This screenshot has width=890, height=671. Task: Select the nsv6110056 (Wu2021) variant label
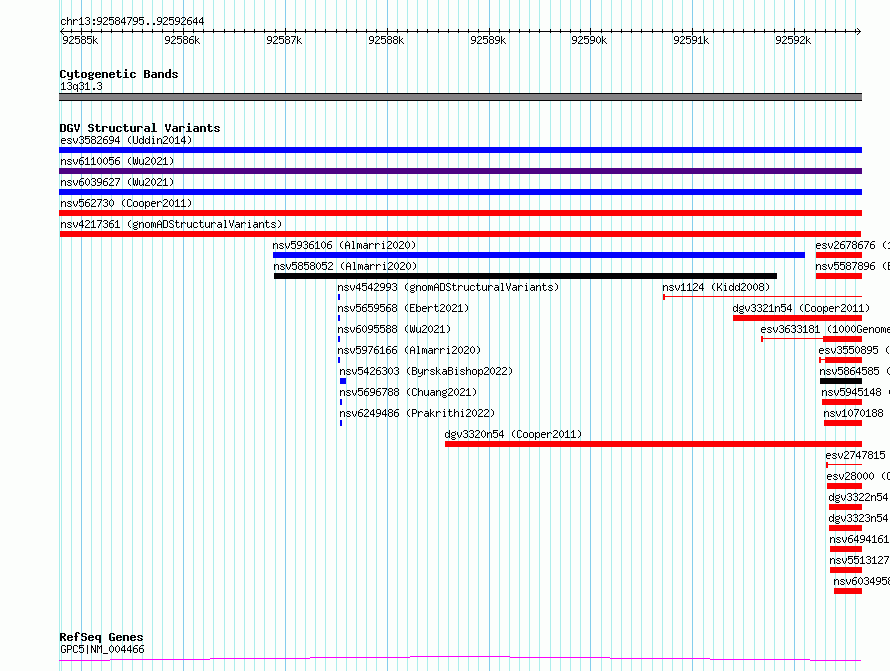pos(117,161)
